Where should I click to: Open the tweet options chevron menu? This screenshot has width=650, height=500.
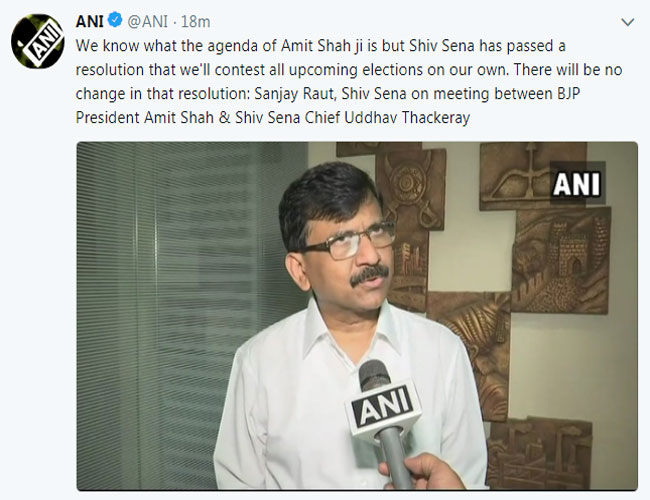tap(626, 21)
